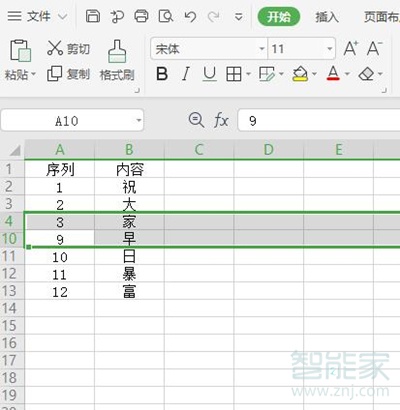This screenshot has height=410, width=400.
Task: Open the 文件 menu
Action: (37, 16)
